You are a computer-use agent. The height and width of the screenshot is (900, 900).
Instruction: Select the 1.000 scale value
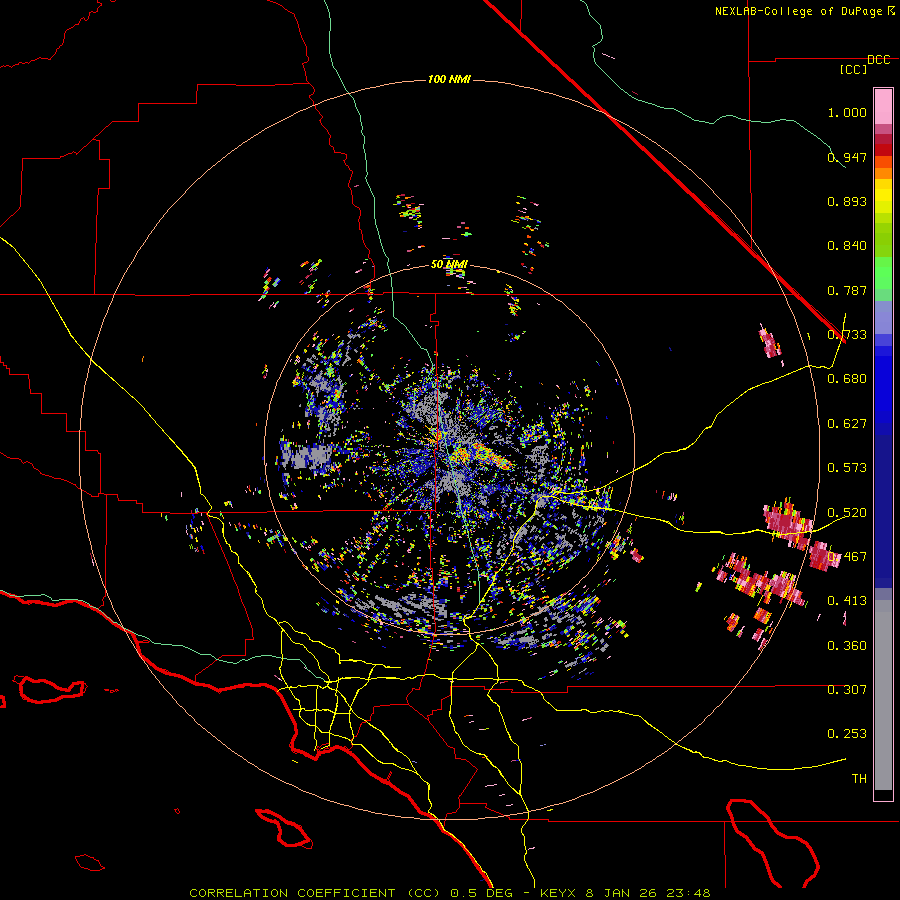847,112
